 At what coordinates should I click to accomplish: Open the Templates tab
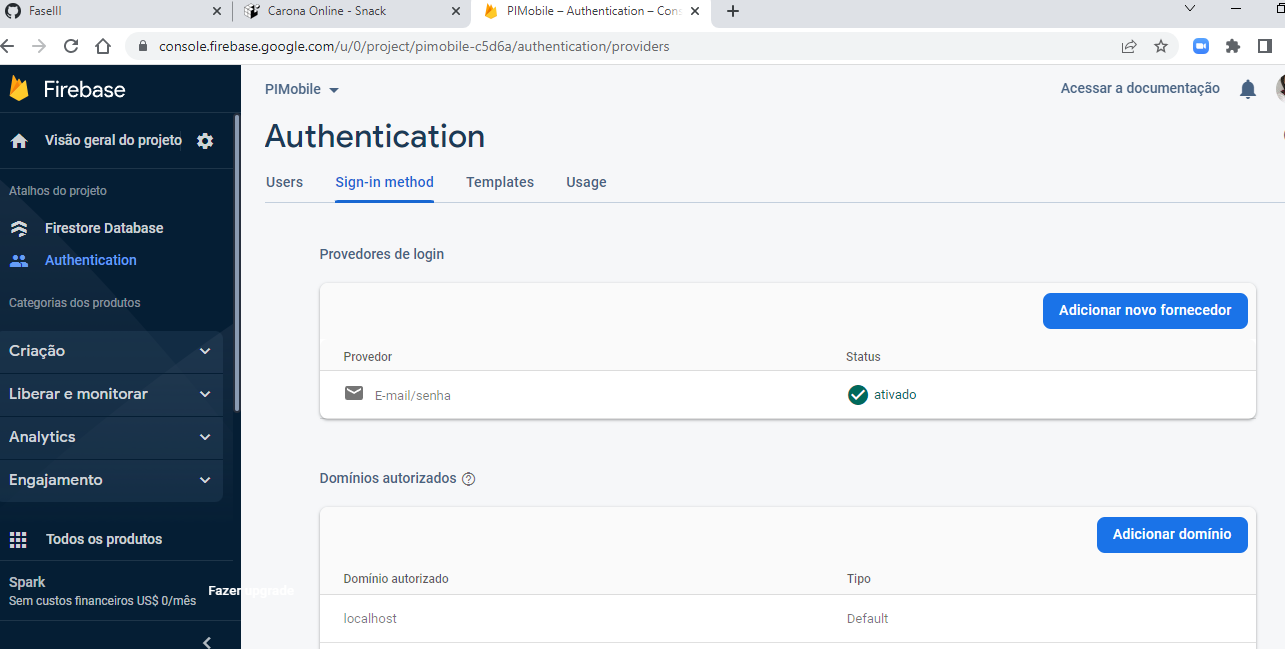(499, 182)
